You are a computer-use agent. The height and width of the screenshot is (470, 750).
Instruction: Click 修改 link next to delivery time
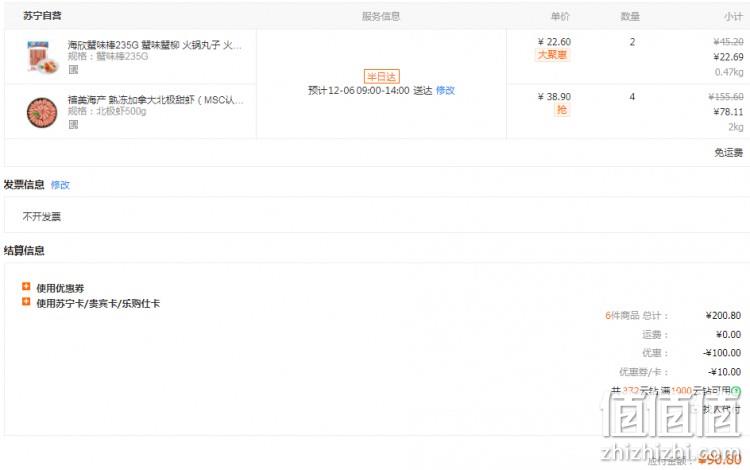pos(445,90)
